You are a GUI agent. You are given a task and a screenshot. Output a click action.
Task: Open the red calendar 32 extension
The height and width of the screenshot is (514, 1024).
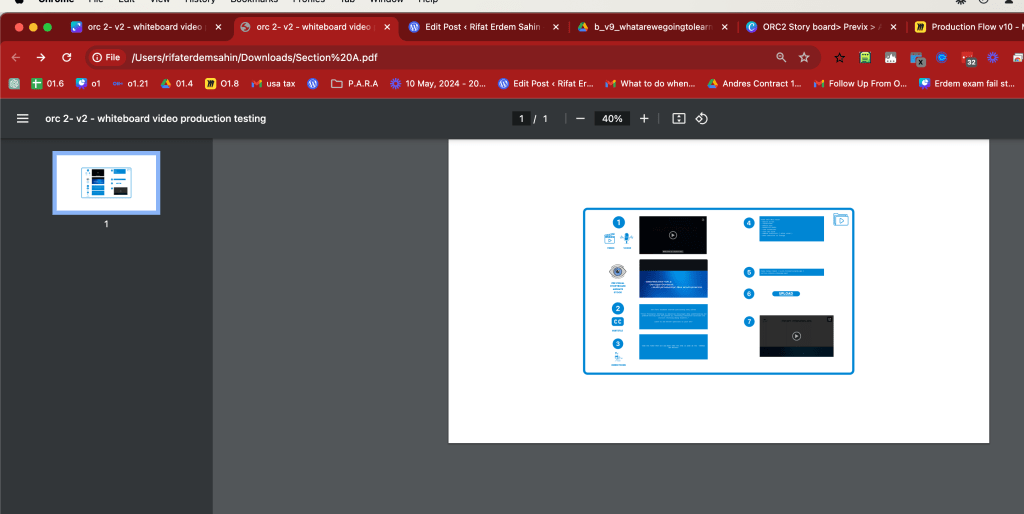click(x=968, y=58)
